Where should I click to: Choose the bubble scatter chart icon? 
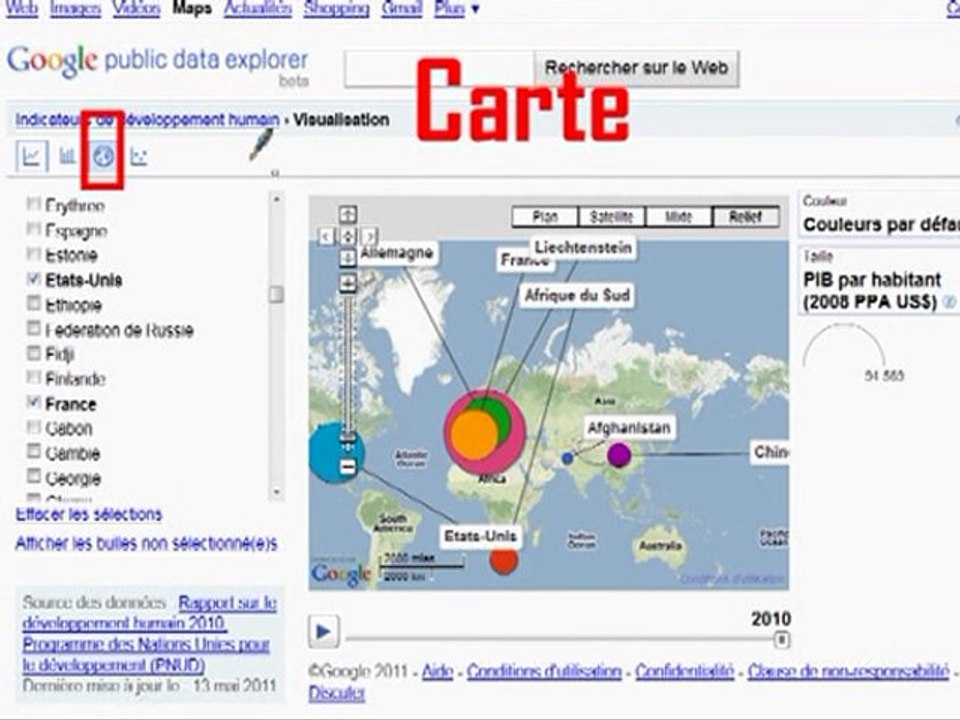(x=139, y=157)
